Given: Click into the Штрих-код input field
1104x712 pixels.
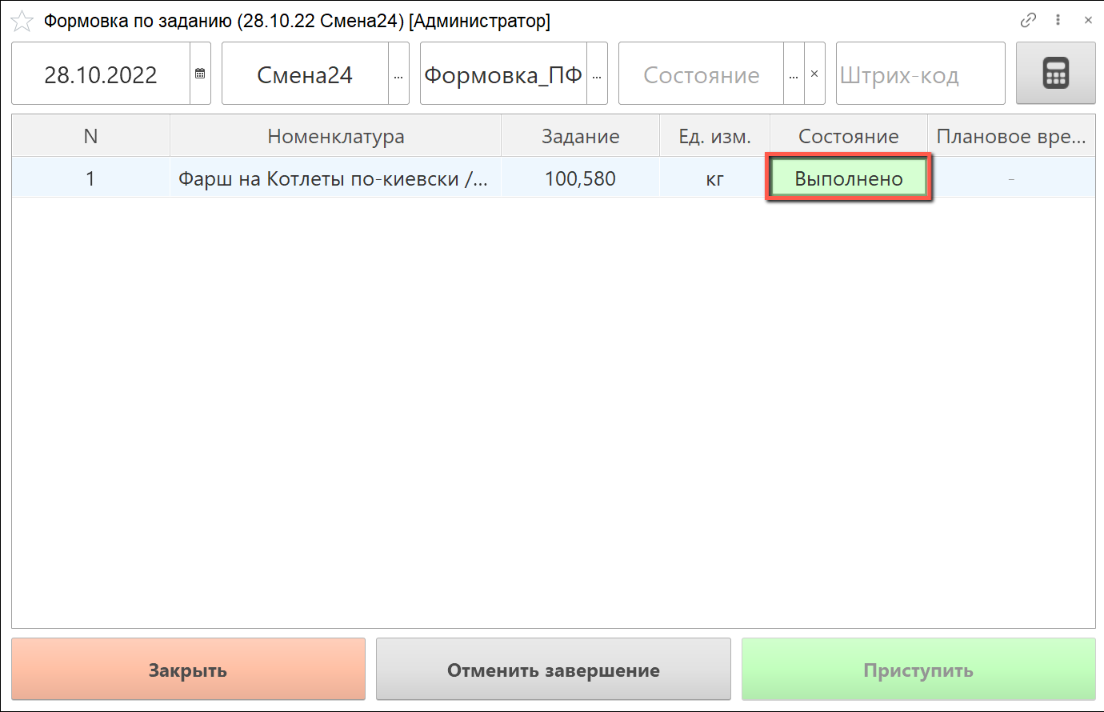Looking at the screenshot, I should pos(920,74).
